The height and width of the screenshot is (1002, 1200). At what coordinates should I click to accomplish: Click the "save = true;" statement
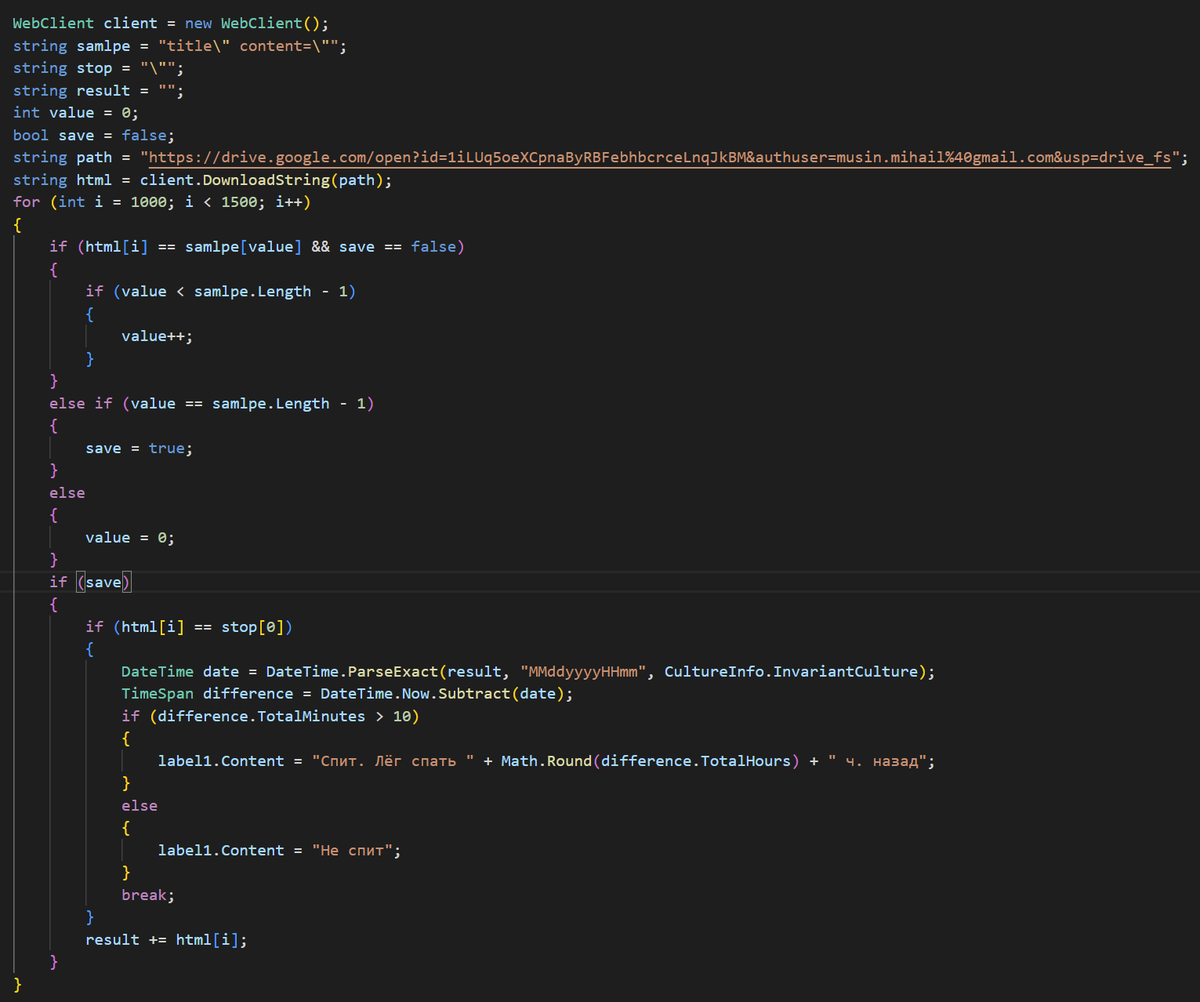[x=139, y=448]
